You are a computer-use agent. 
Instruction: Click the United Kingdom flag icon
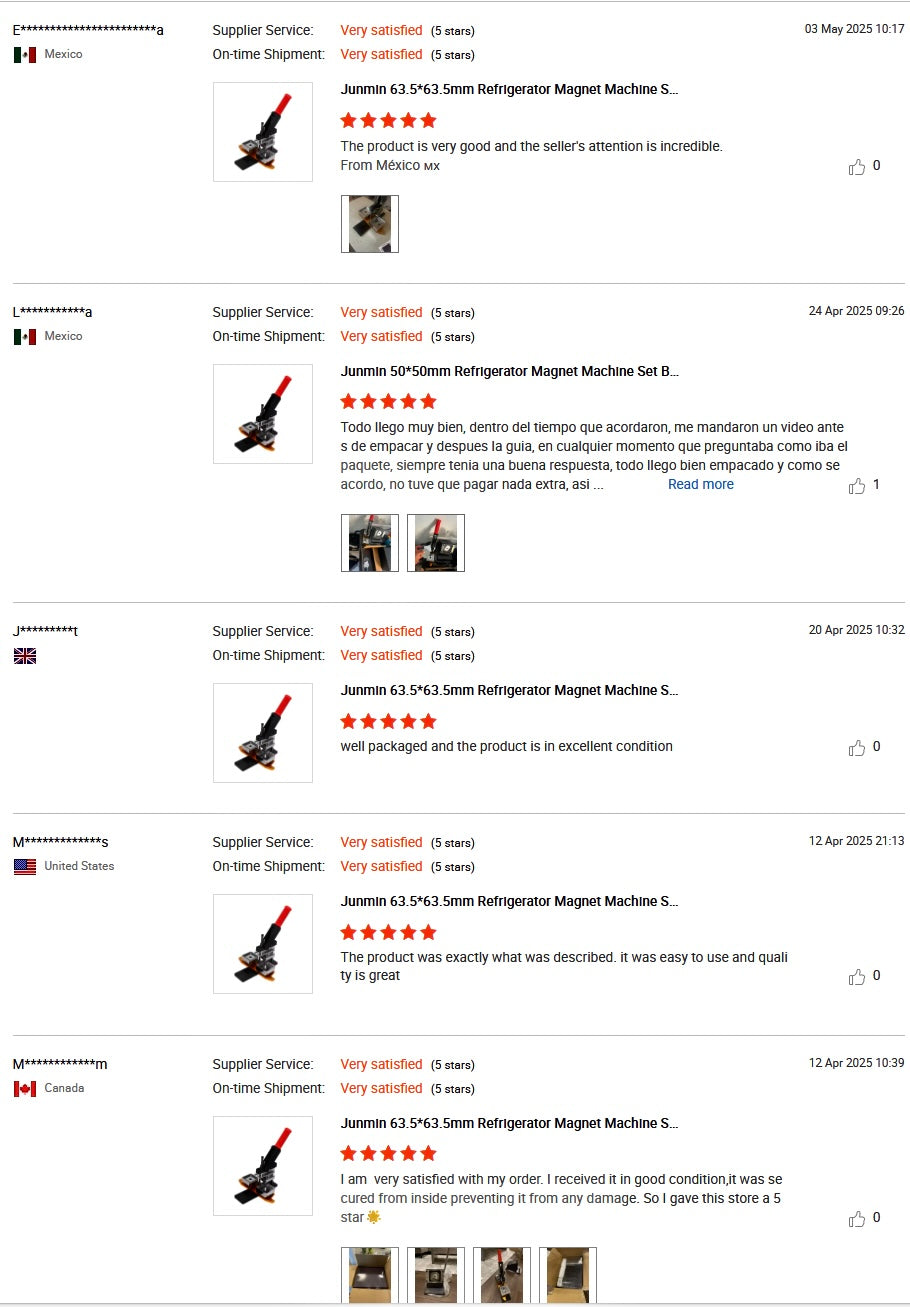pos(25,656)
